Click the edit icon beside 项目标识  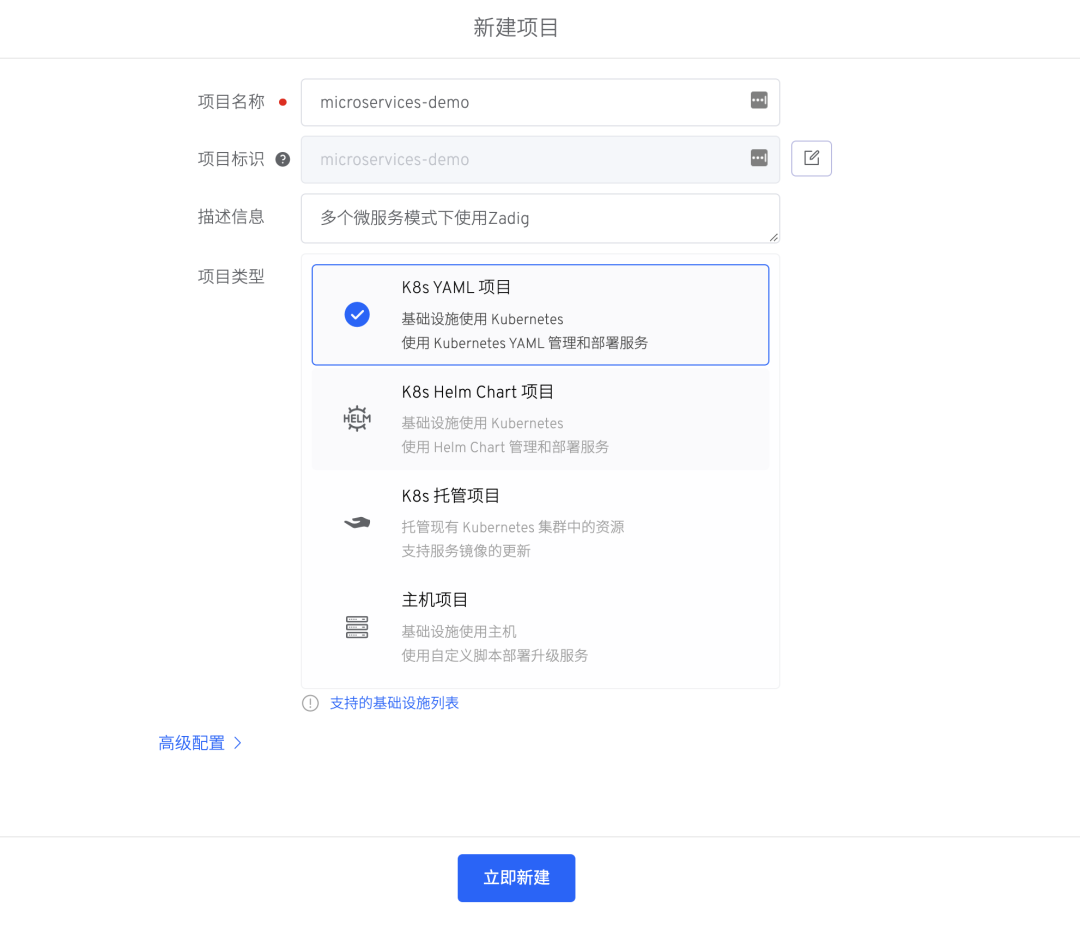811,158
